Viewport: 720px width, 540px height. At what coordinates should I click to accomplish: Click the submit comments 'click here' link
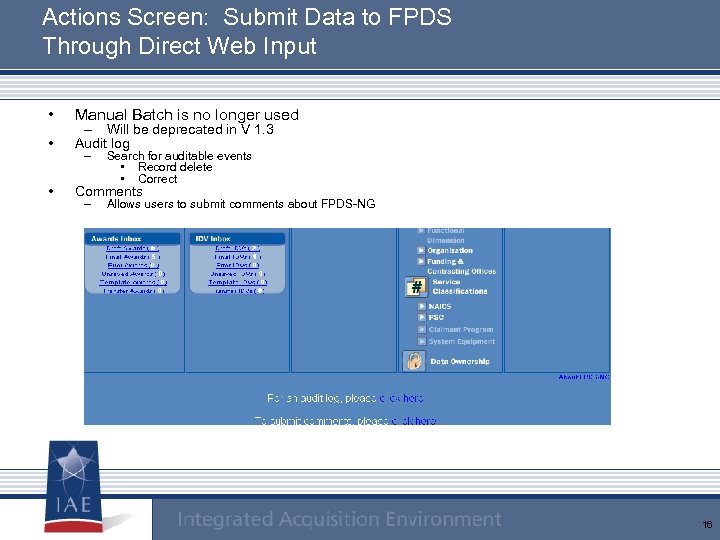tap(413, 420)
